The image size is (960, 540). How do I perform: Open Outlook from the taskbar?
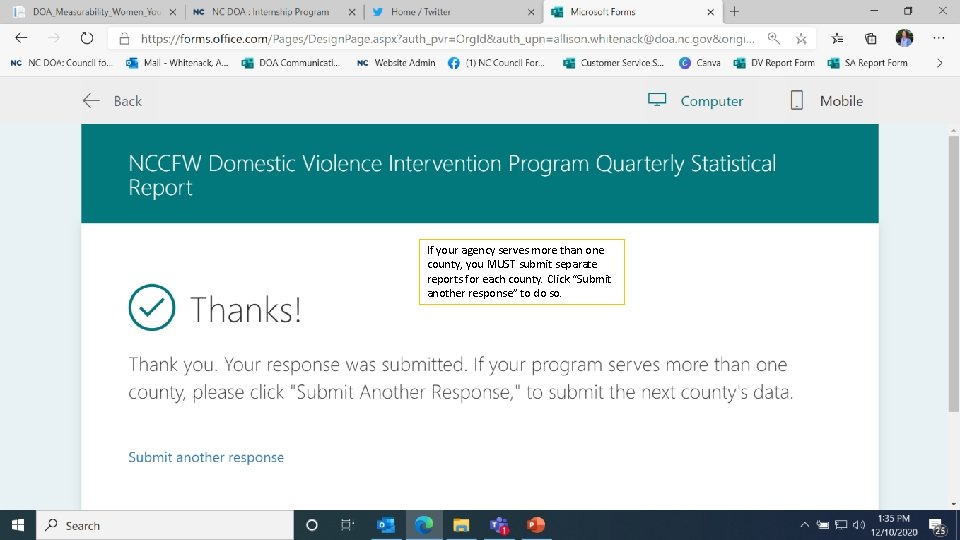click(386, 525)
